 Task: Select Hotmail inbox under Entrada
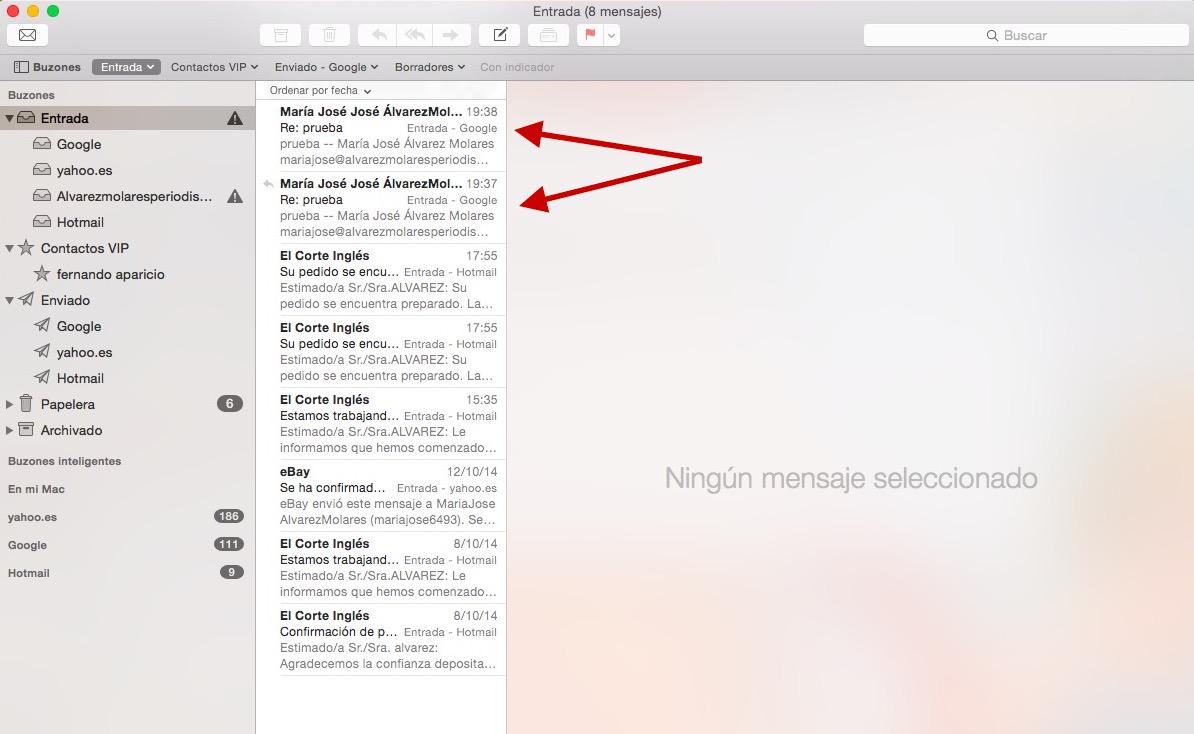pyautogui.click(x=80, y=222)
